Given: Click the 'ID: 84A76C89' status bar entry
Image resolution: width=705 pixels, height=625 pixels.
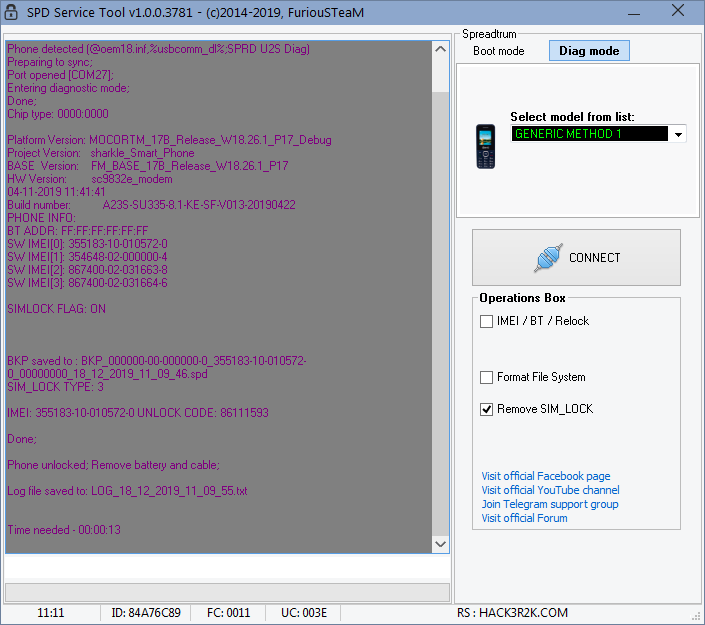Looking at the screenshot, I should pyautogui.click(x=146, y=613).
